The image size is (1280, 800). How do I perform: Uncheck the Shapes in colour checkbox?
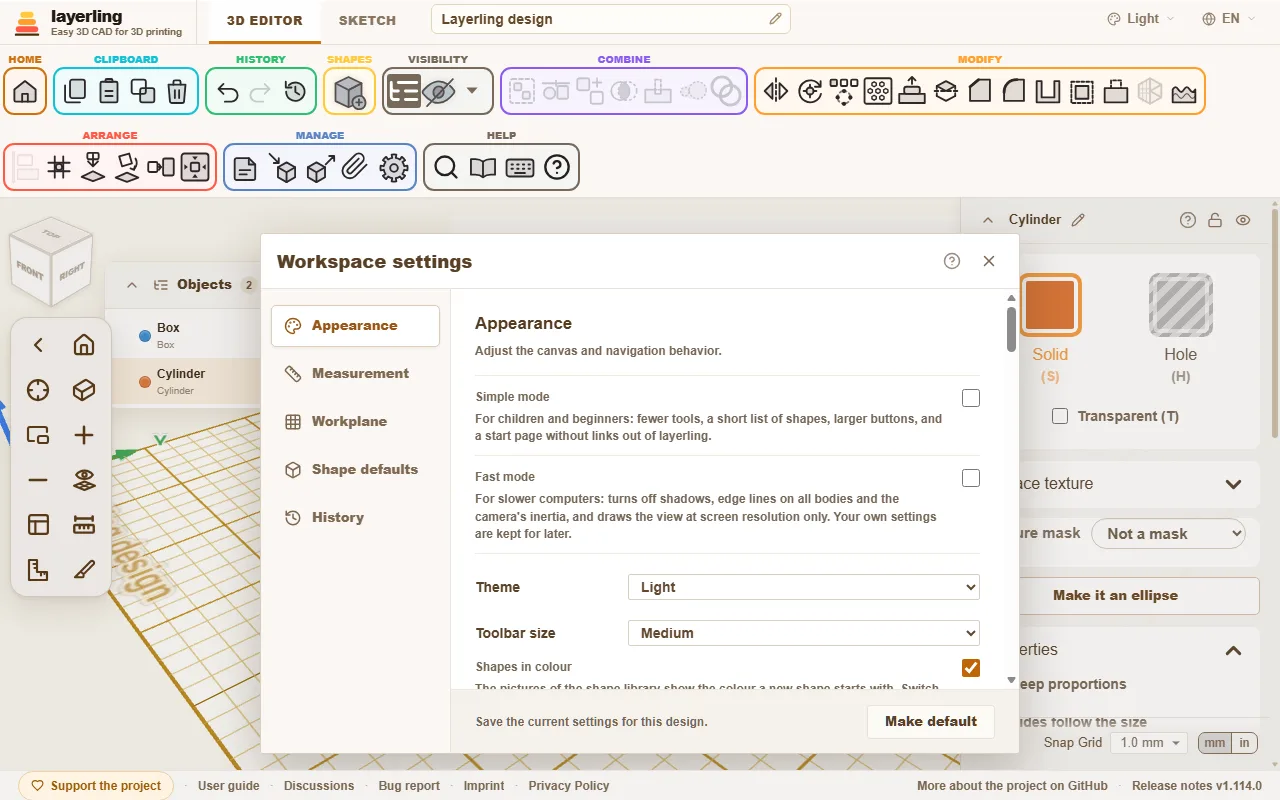pyautogui.click(x=970, y=667)
